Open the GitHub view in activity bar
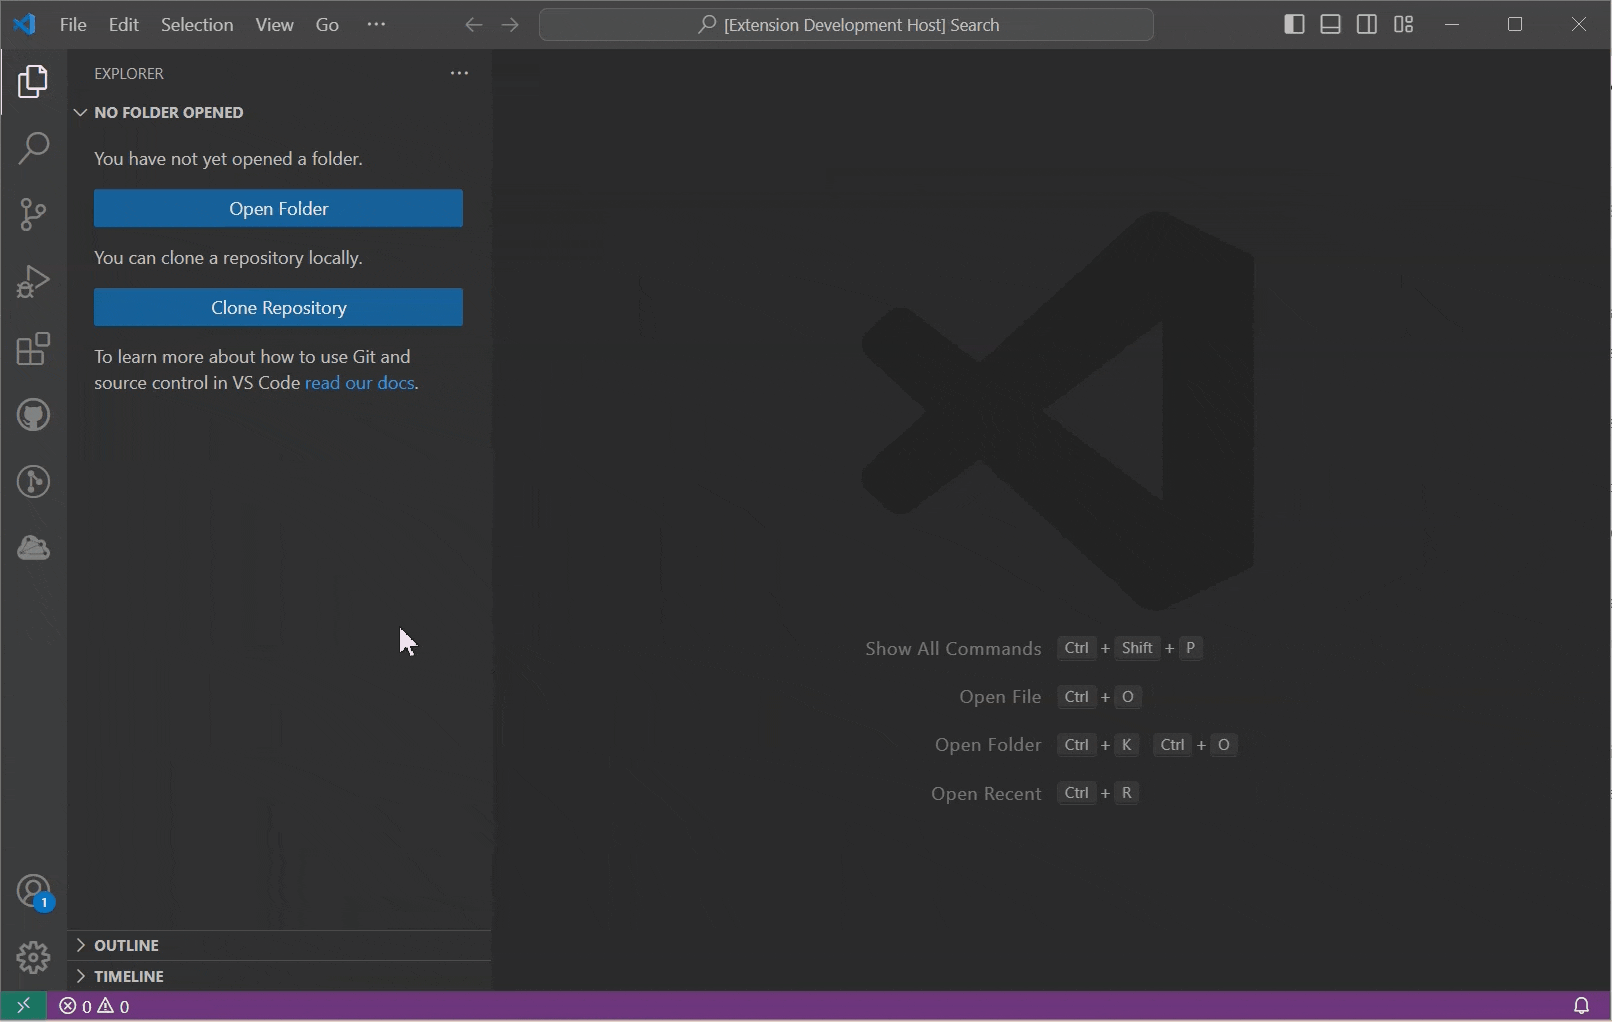1612x1022 pixels. 33,415
